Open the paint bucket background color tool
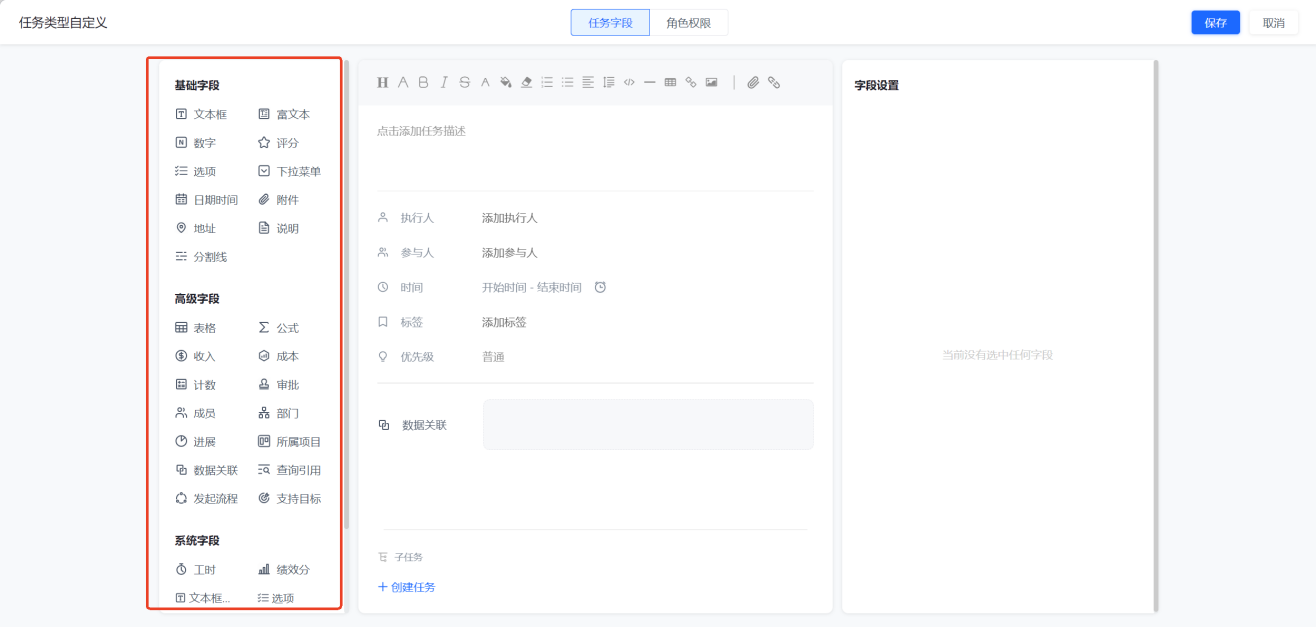 tap(506, 82)
